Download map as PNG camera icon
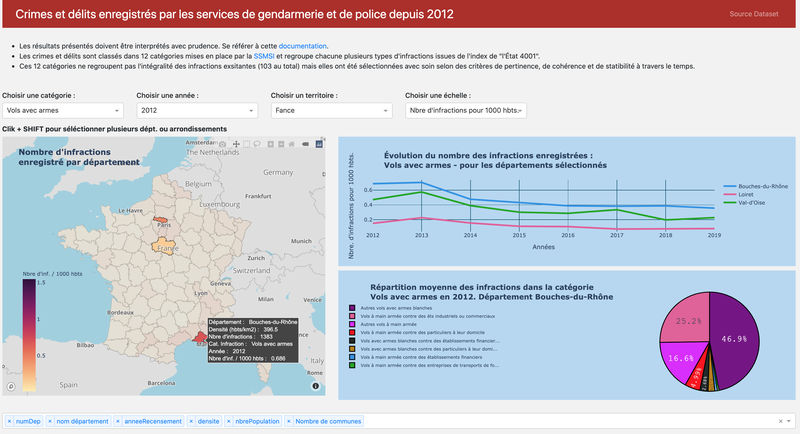The width and height of the screenshot is (800, 434). [x=222, y=144]
